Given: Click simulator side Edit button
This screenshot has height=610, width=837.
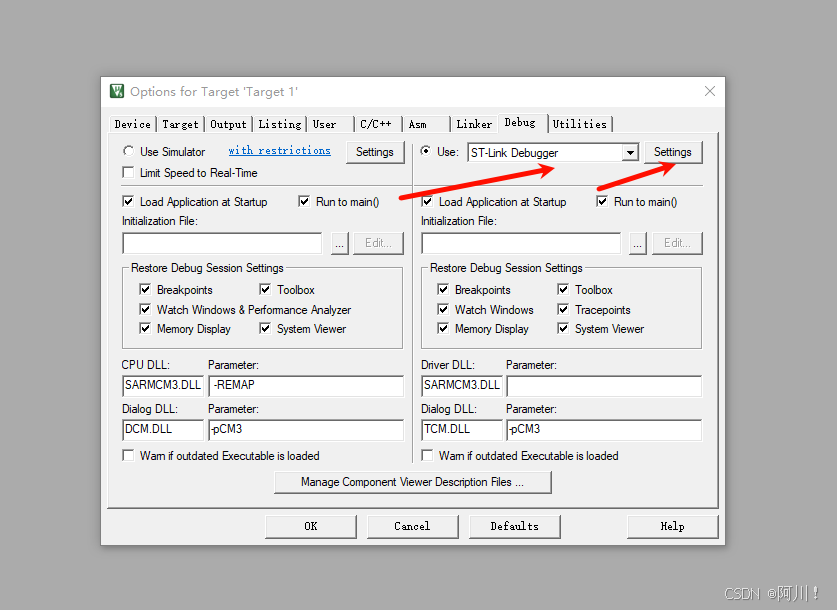Looking at the screenshot, I should 378,243.
